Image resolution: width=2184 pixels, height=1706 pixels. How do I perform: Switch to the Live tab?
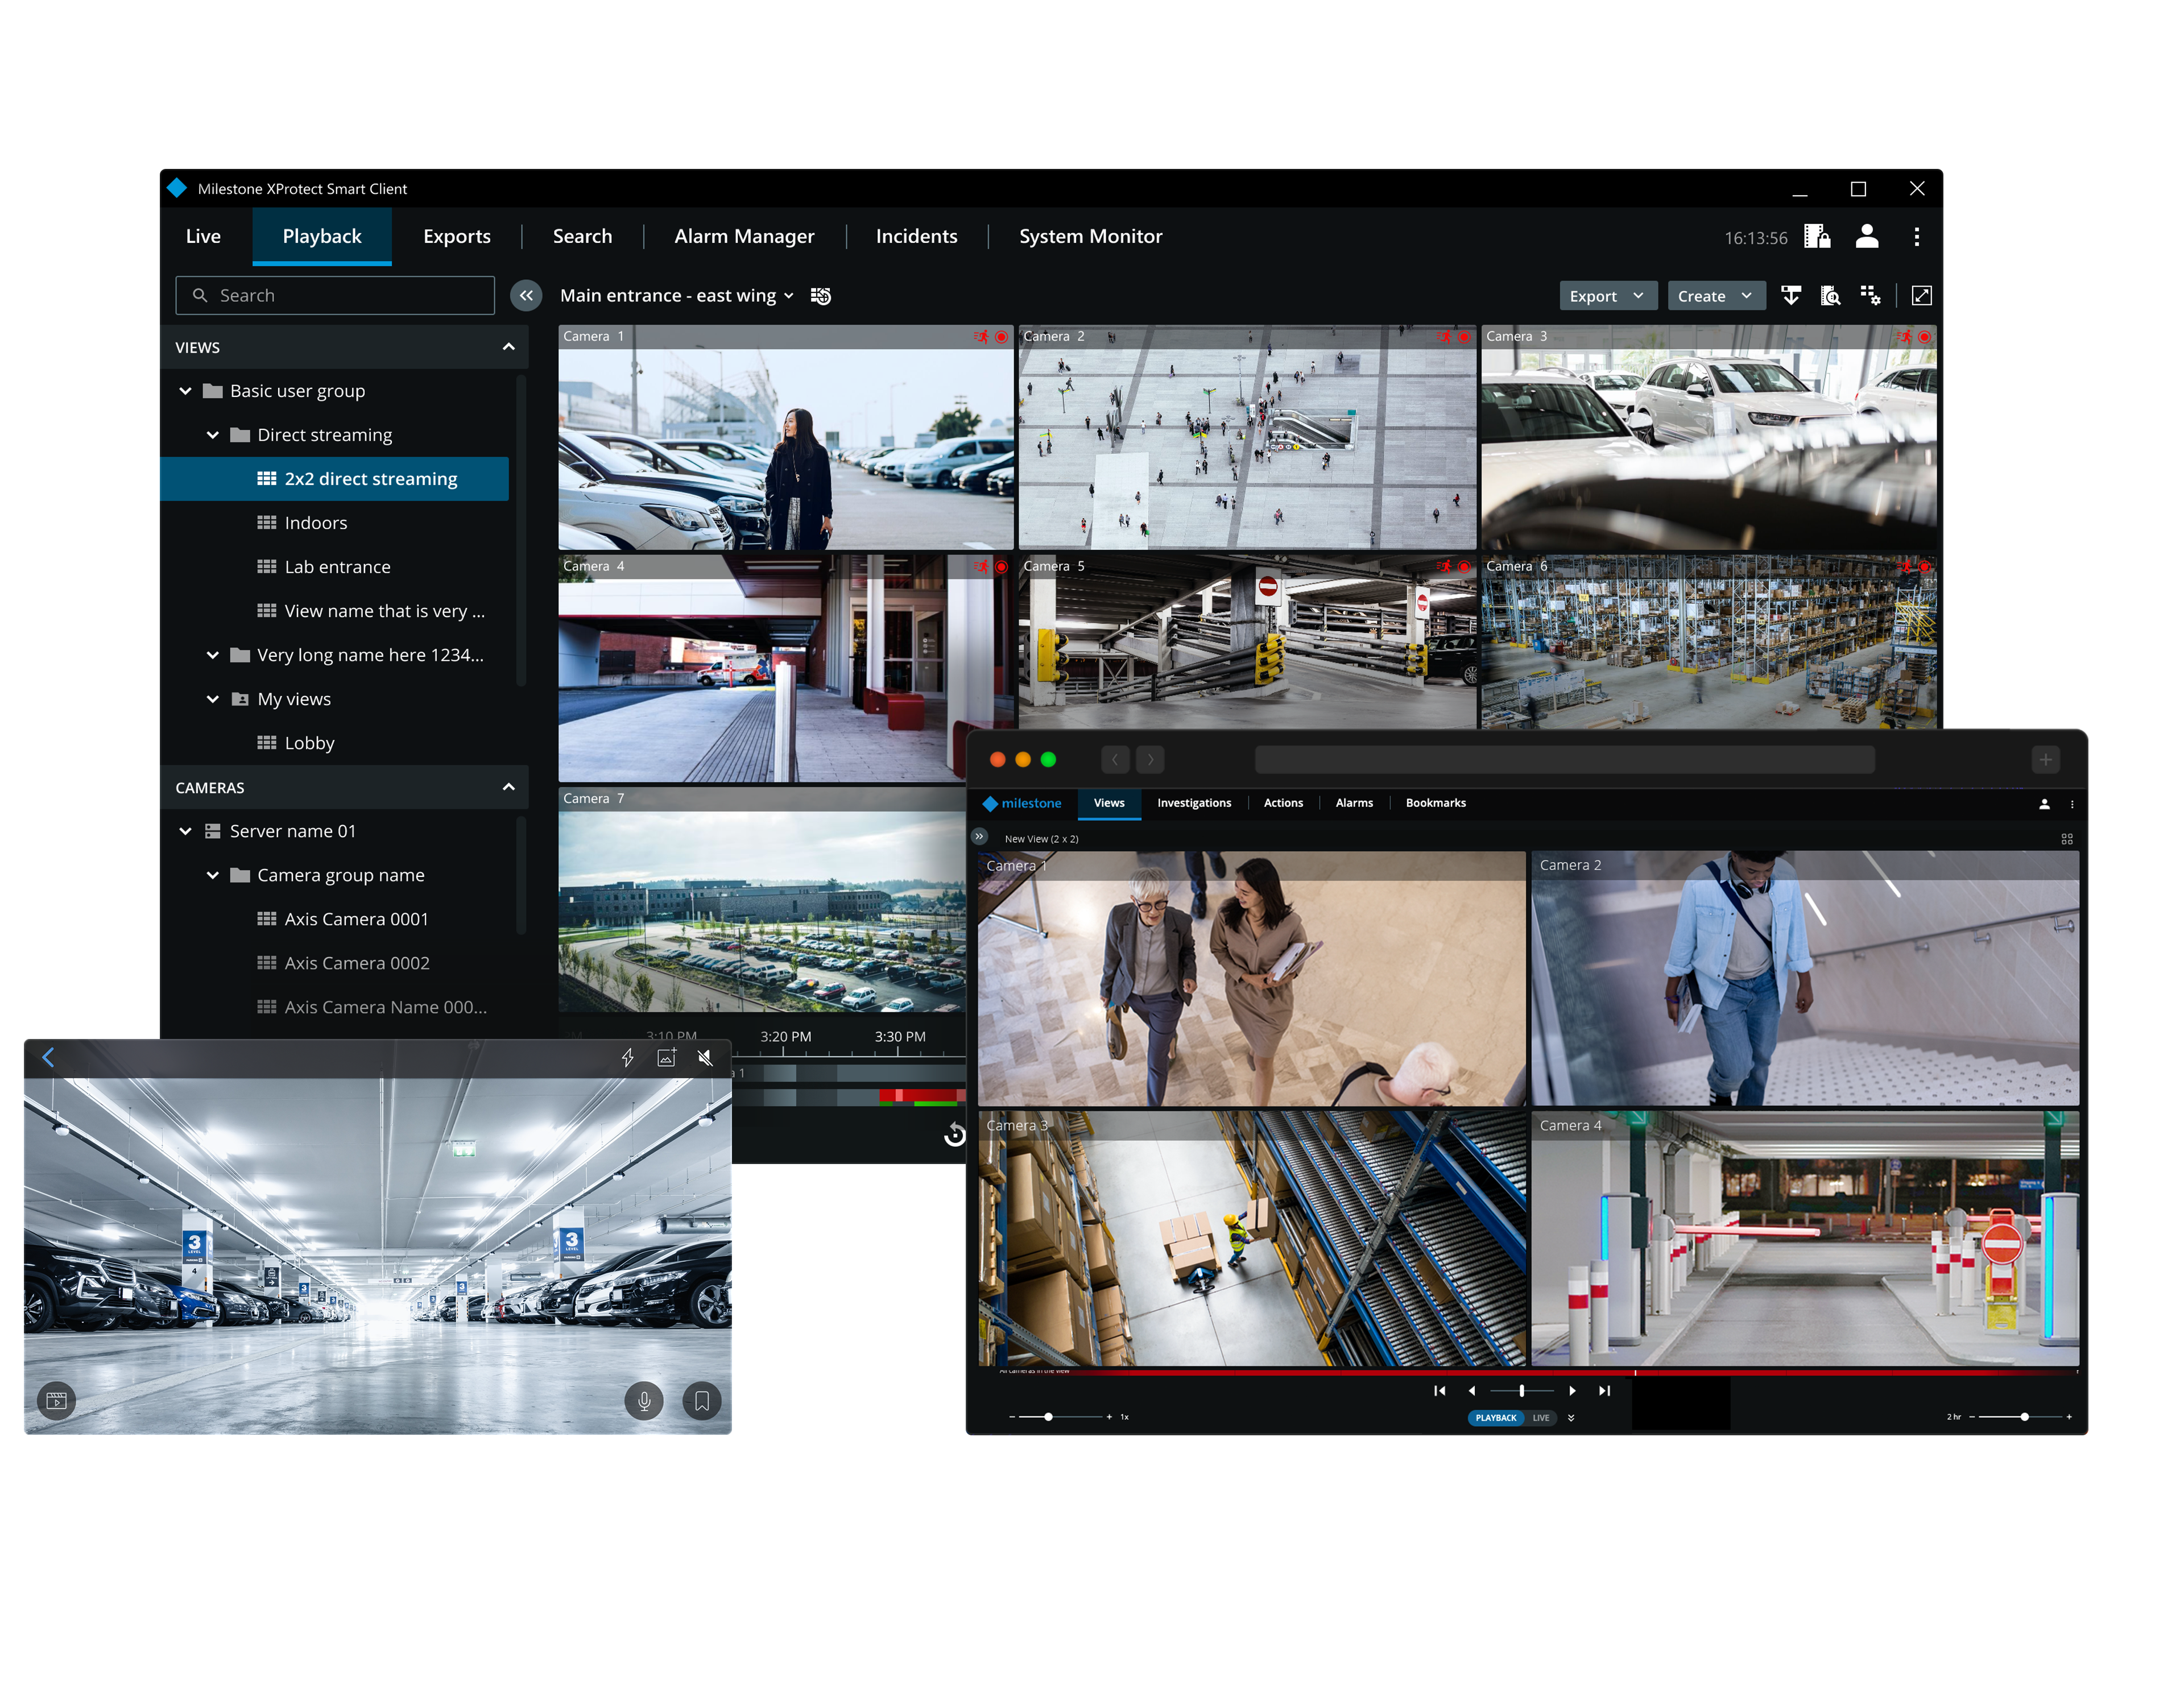tap(203, 237)
